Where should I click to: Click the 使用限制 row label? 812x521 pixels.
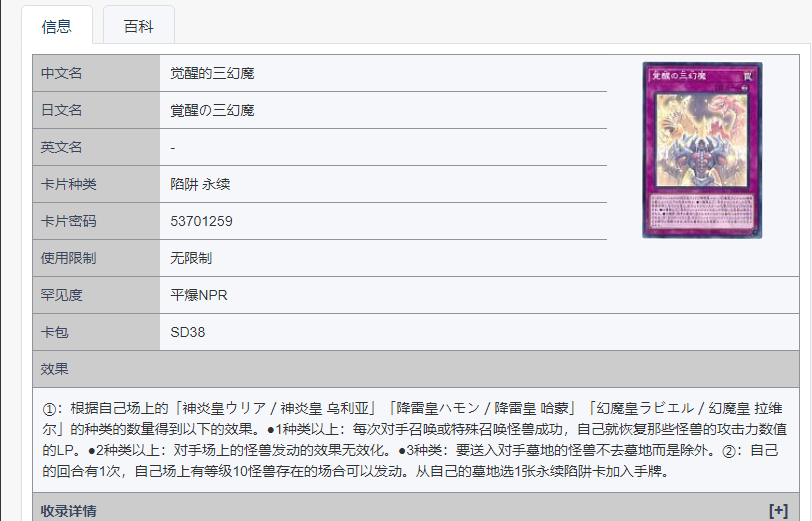coord(68,258)
